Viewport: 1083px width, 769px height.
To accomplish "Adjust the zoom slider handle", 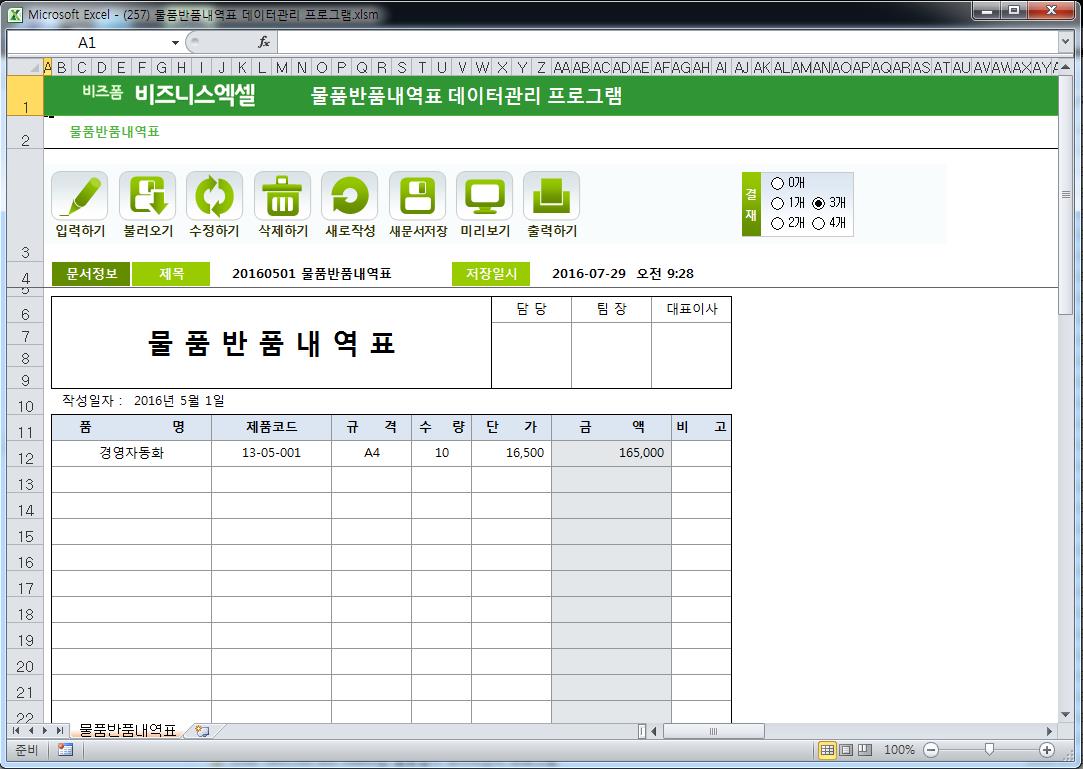I will [989, 750].
